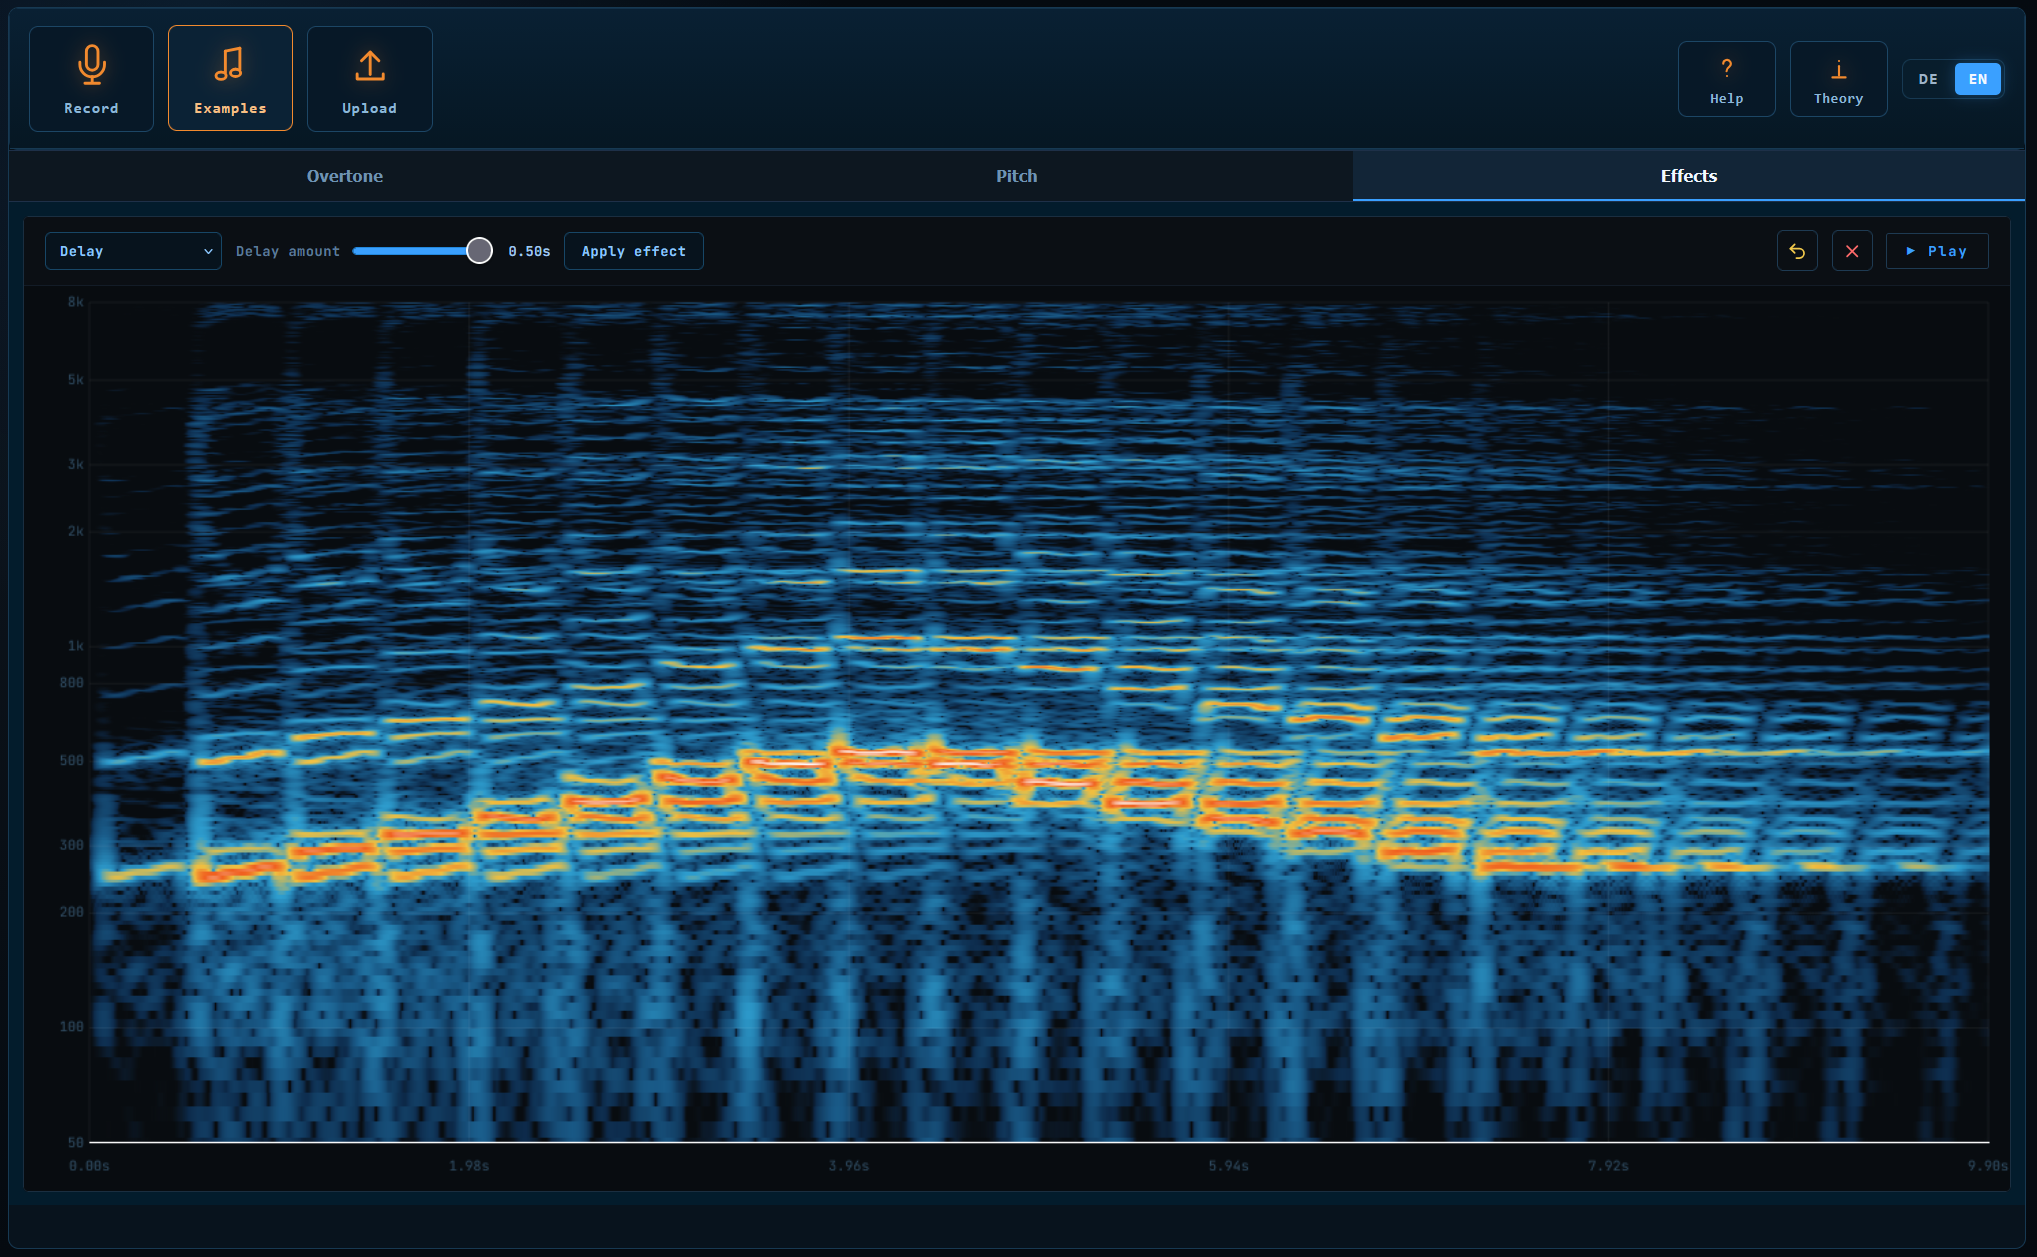Click the 100 frequency axis label
Image resolution: width=2037 pixels, height=1257 pixels.
coord(72,1027)
